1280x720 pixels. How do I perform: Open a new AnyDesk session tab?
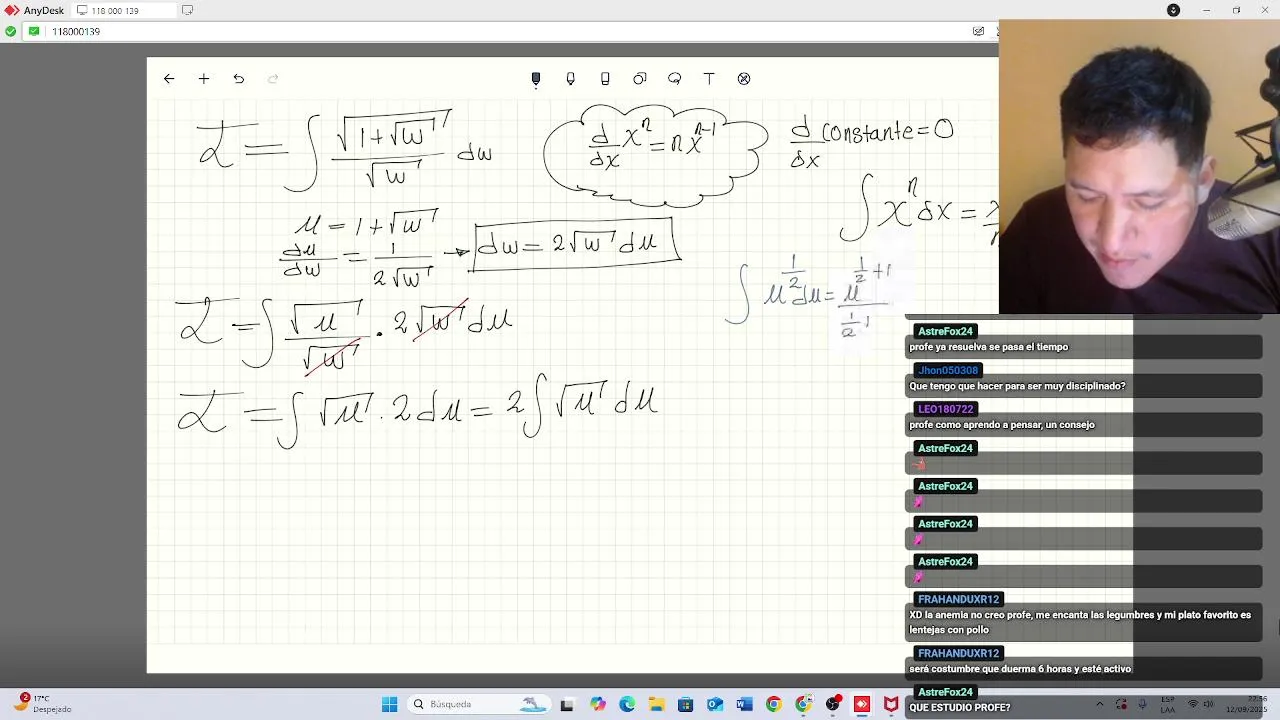click(187, 10)
